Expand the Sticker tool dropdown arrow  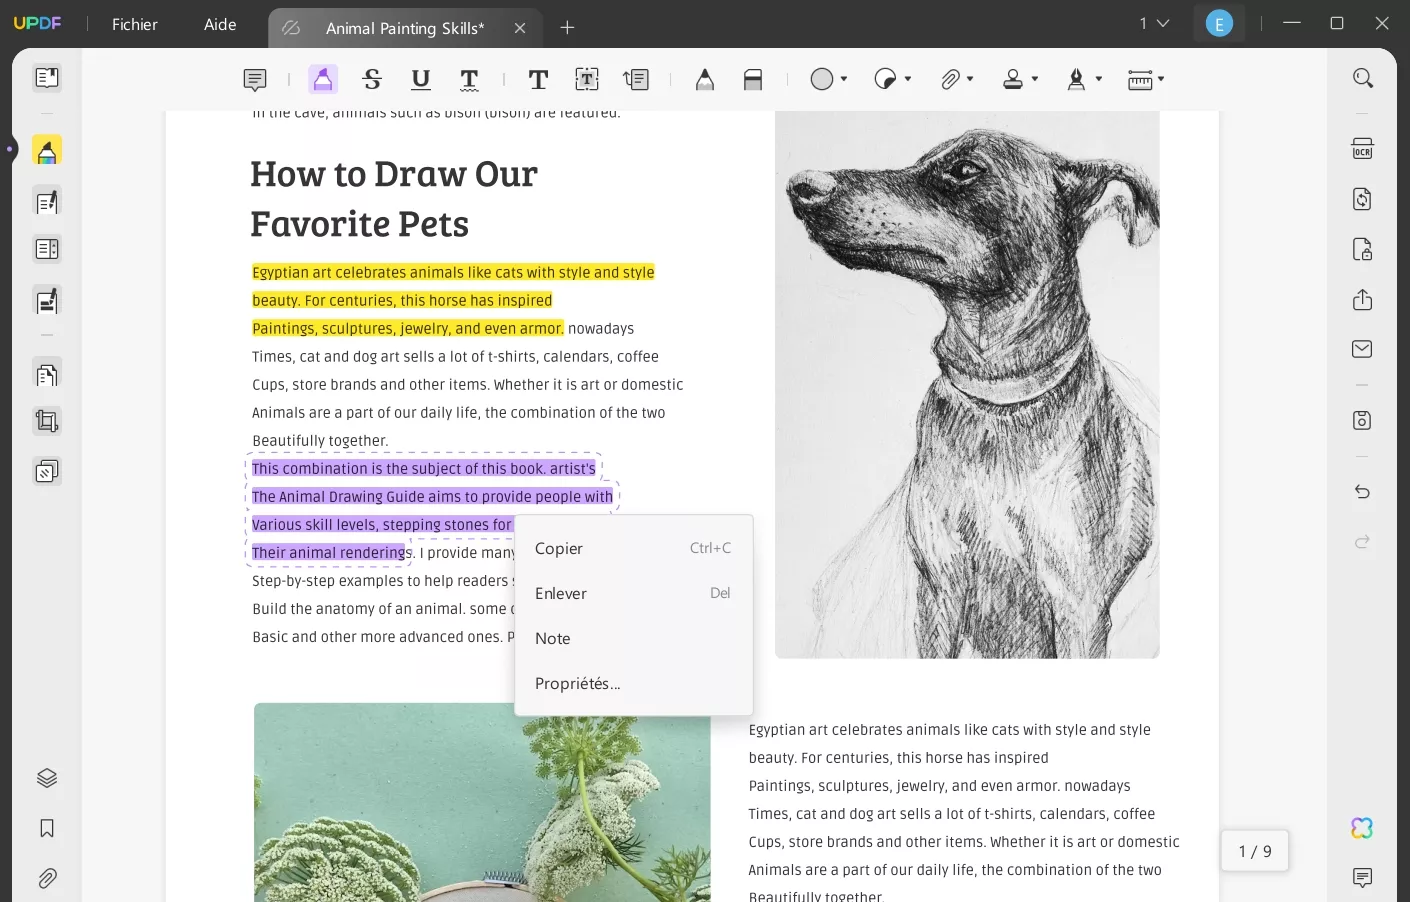pyautogui.click(x=908, y=79)
